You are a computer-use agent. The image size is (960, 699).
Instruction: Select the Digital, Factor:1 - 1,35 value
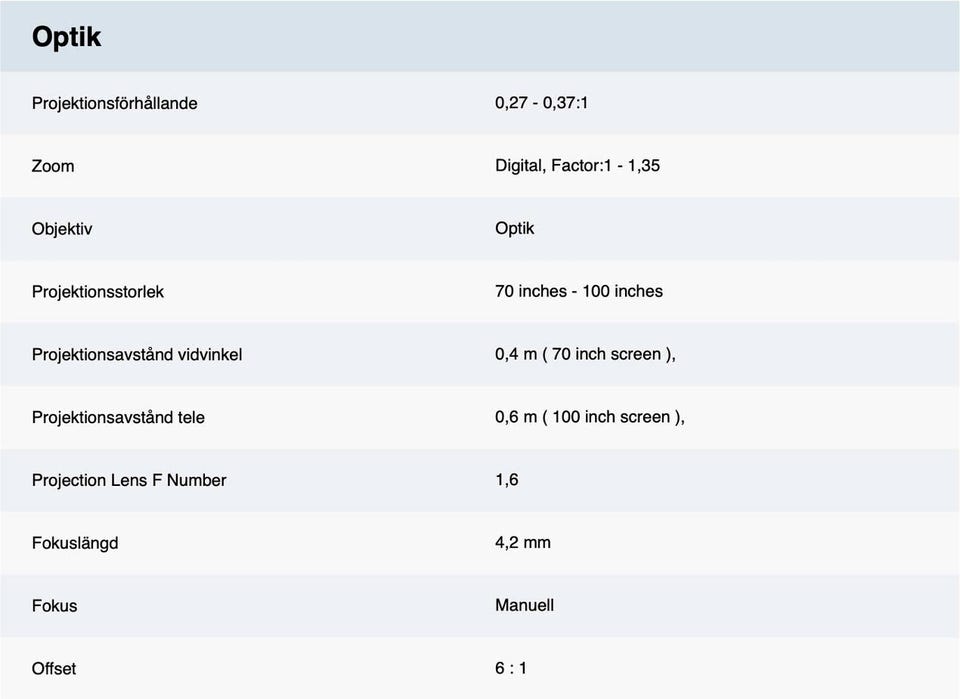pyautogui.click(x=577, y=166)
